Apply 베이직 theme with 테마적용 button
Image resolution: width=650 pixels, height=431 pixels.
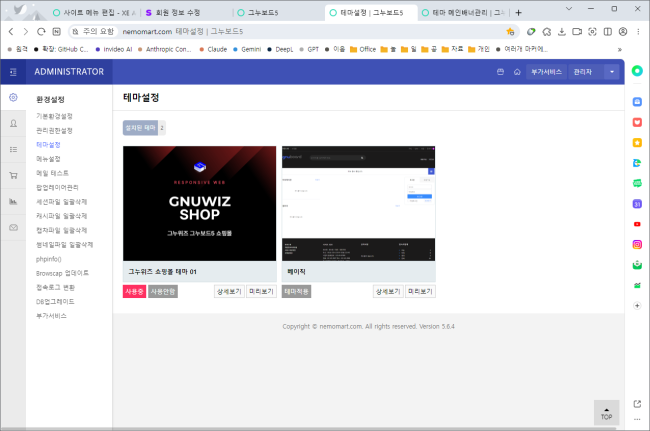(x=296, y=291)
